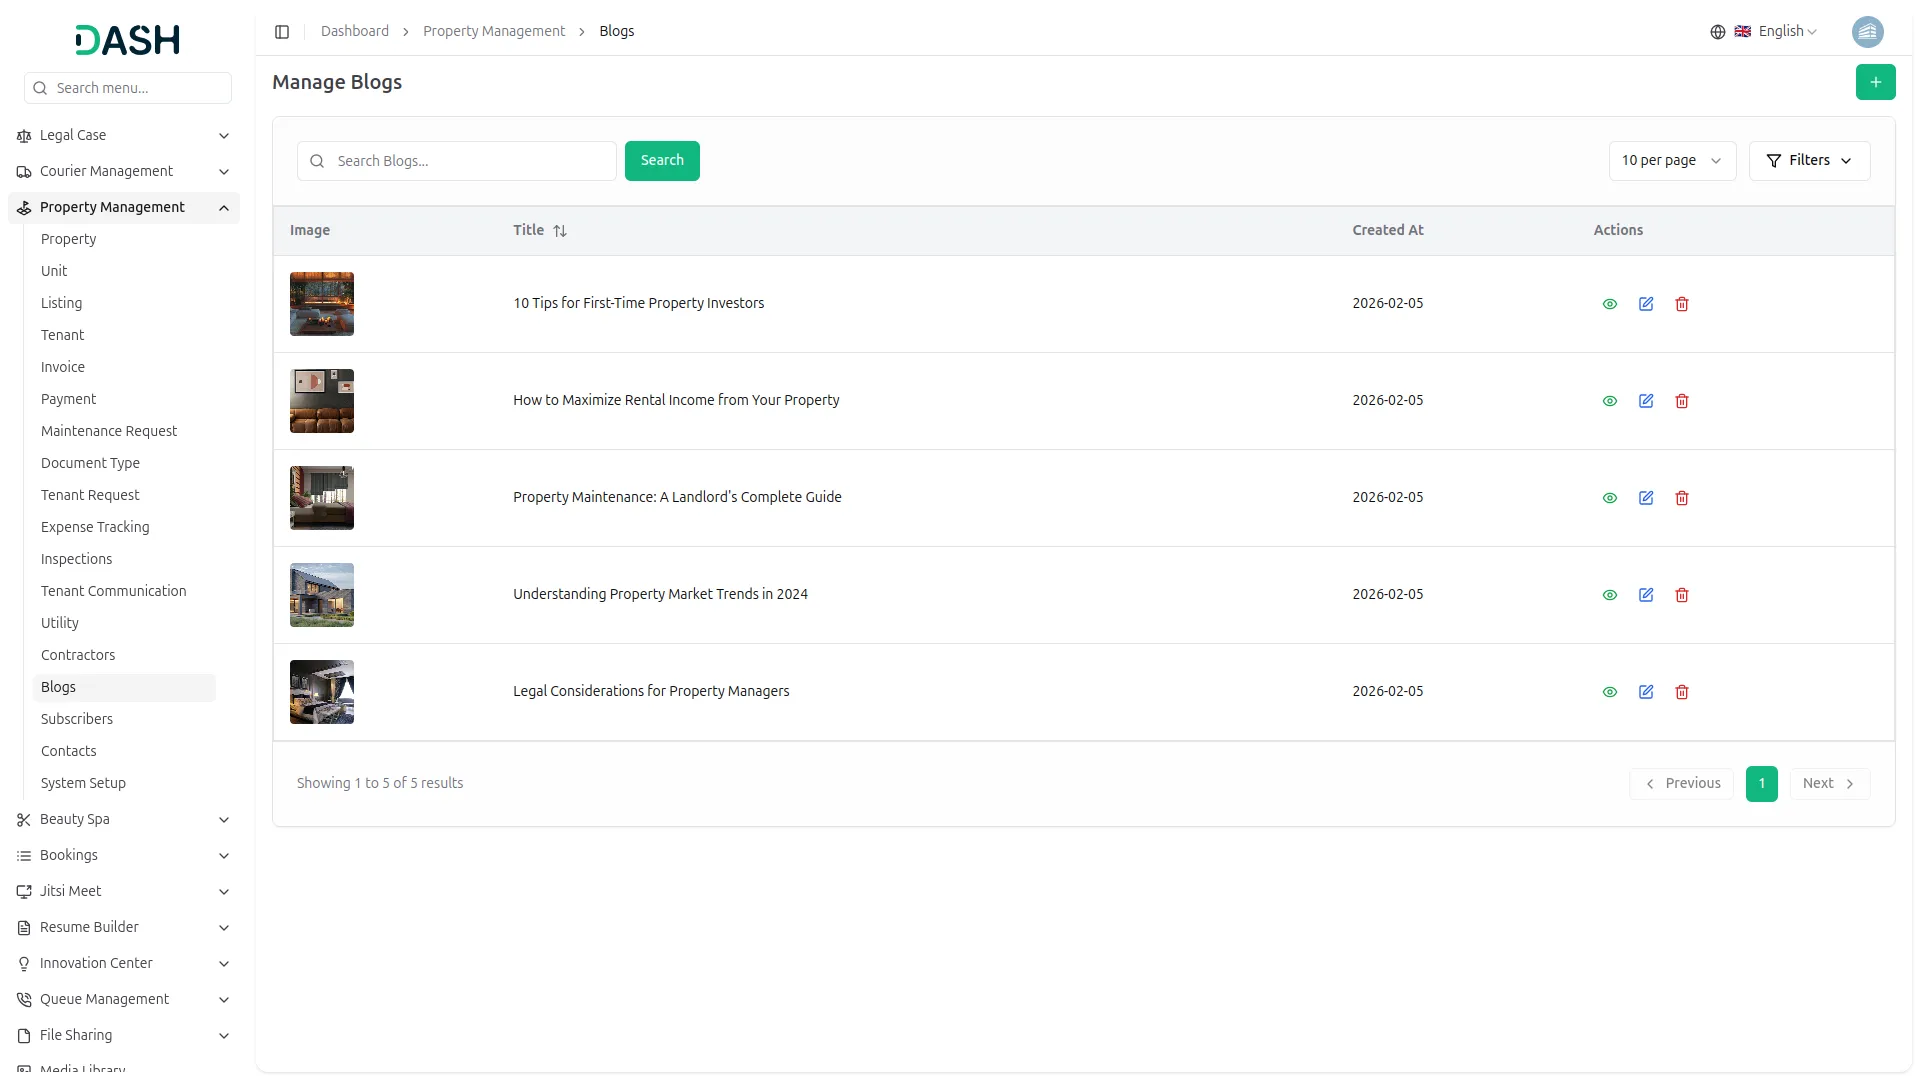Image resolution: width=1920 pixels, height=1080 pixels.
Task: Click the Title column sort arrows
Action: coord(560,231)
